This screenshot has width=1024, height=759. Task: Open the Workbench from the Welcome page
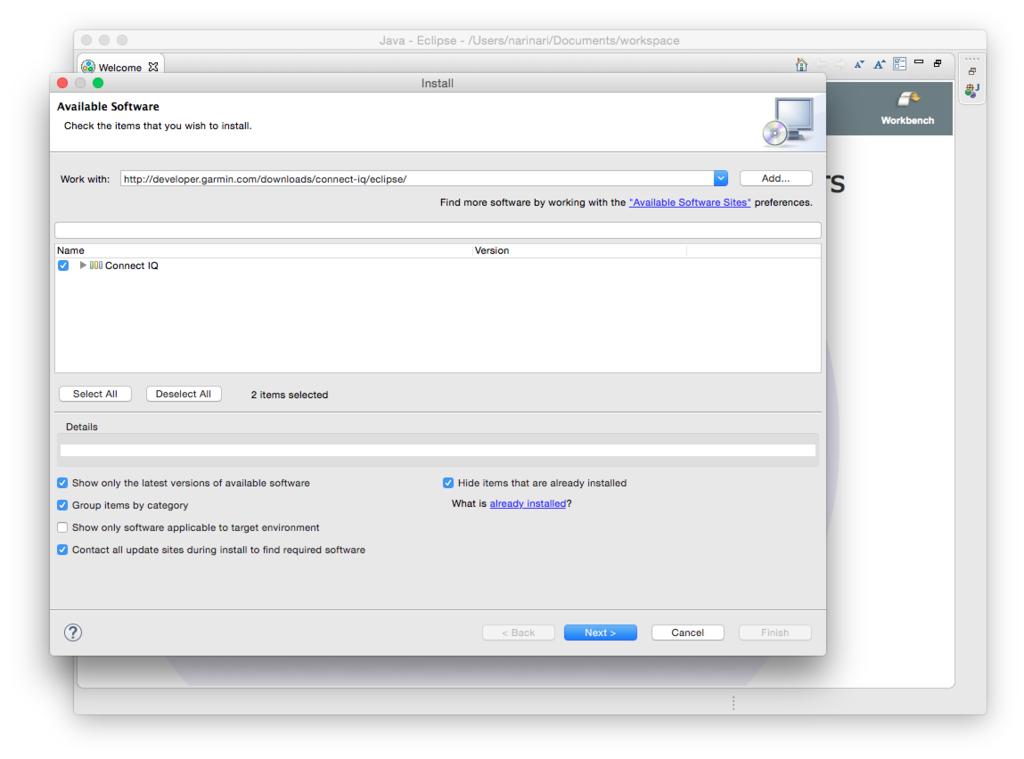(x=907, y=108)
